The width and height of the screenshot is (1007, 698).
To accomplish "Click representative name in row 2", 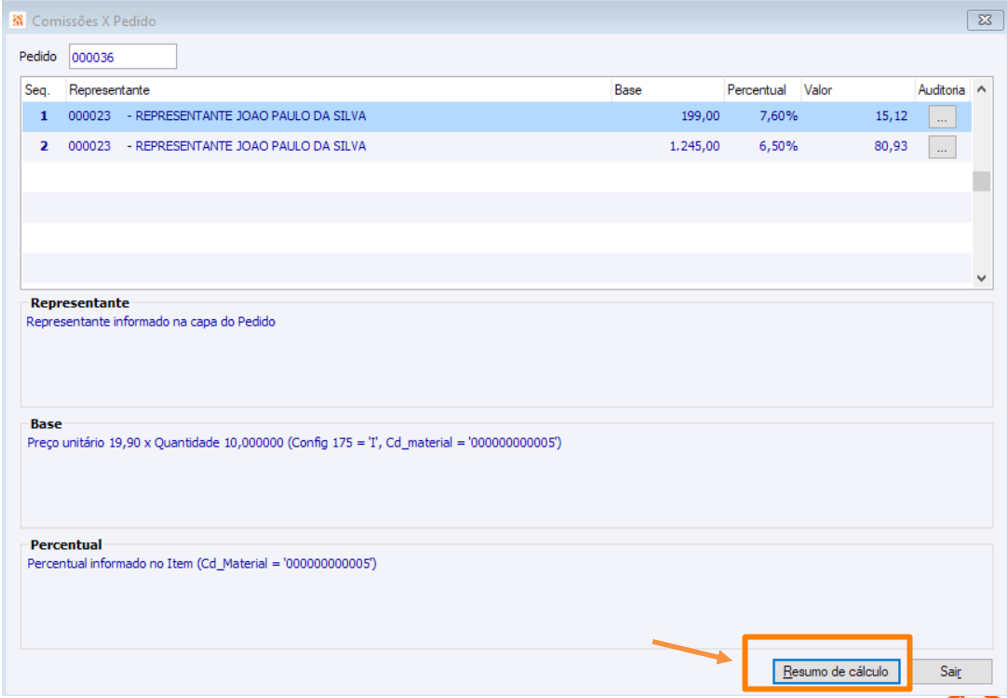I will click(250, 146).
